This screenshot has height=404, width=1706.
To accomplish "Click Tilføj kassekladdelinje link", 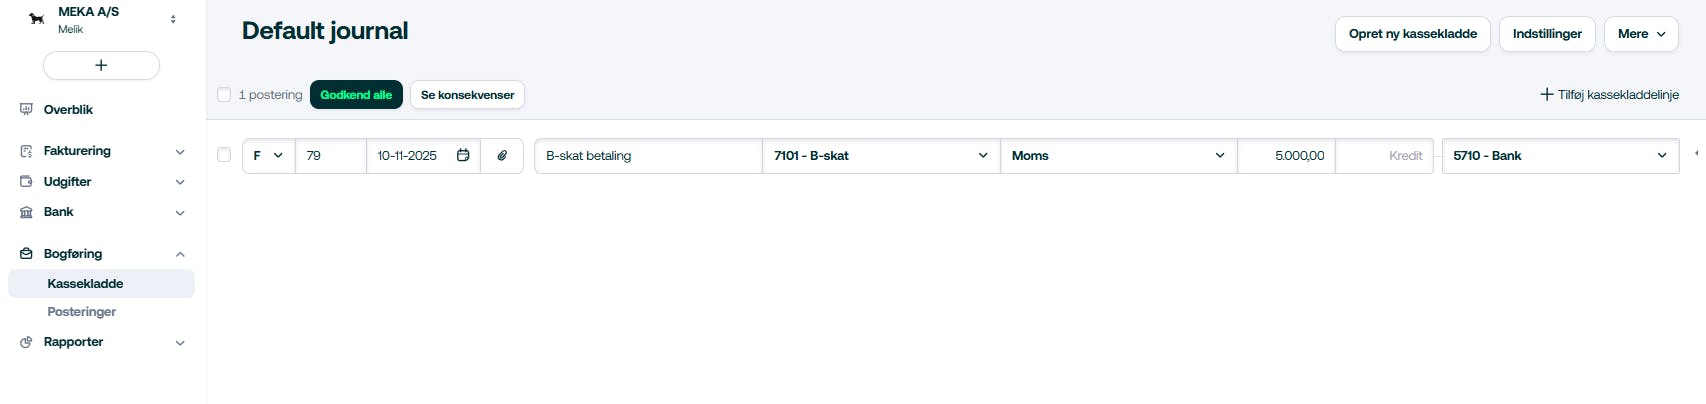I will pyautogui.click(x=1609, y=95).
